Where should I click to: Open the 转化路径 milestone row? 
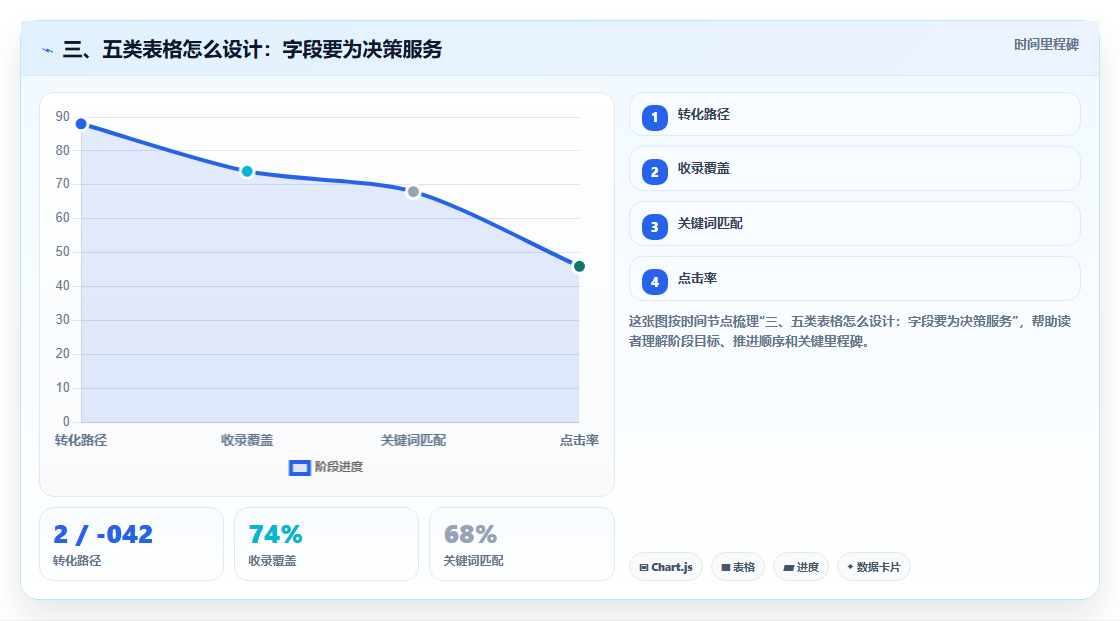[854, 114]
